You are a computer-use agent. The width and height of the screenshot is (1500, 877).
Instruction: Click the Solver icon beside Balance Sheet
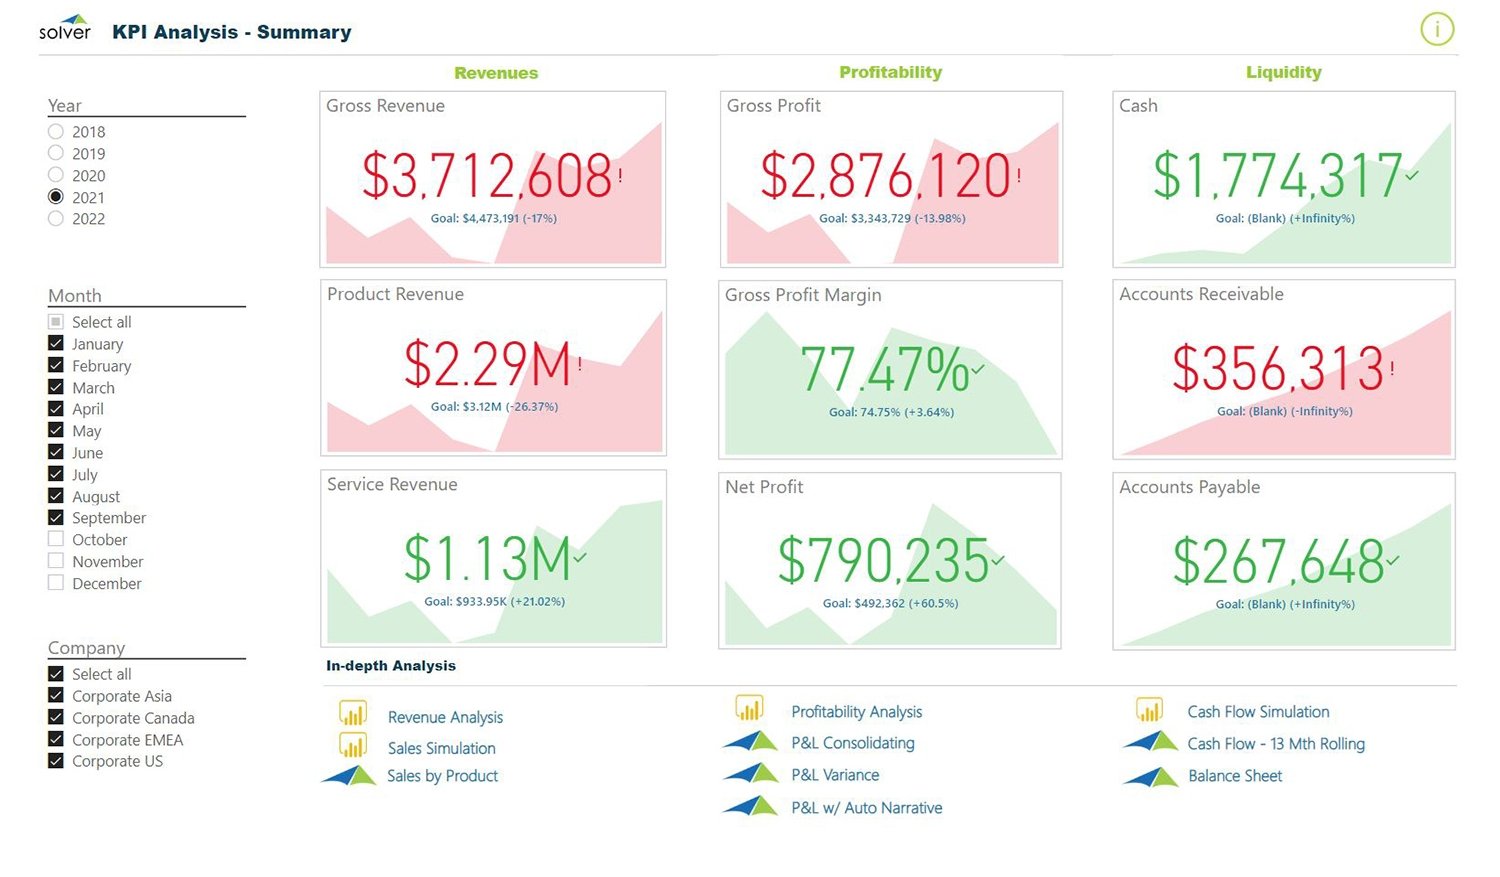1150,776
